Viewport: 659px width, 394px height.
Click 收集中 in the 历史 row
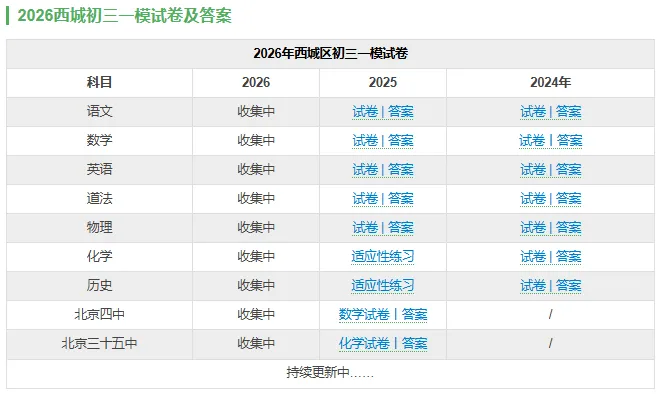pos(256,286)
